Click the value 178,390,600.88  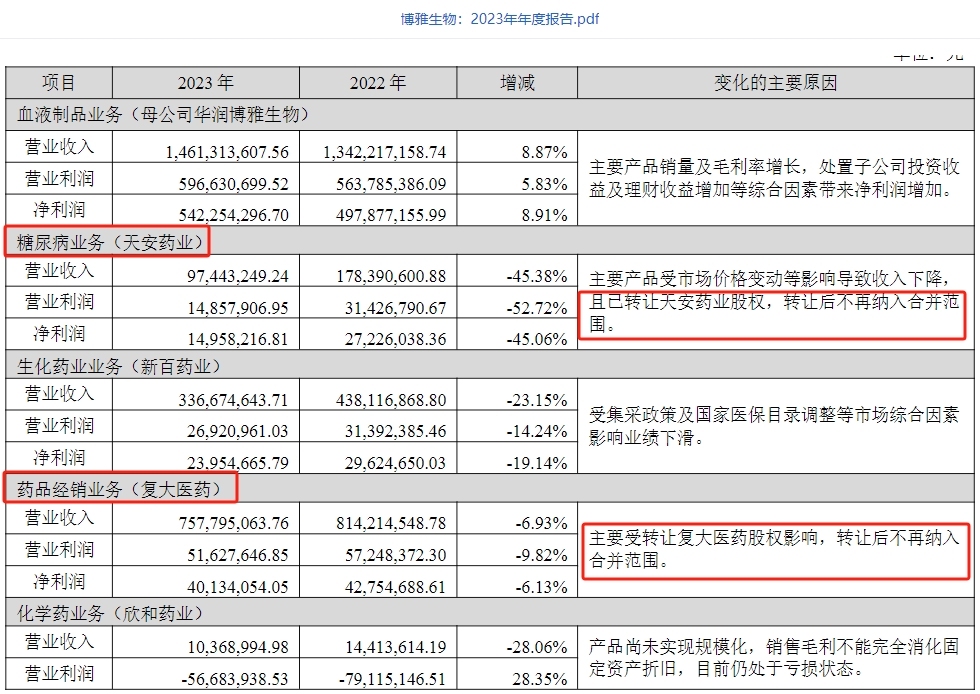tap(391, 276)
